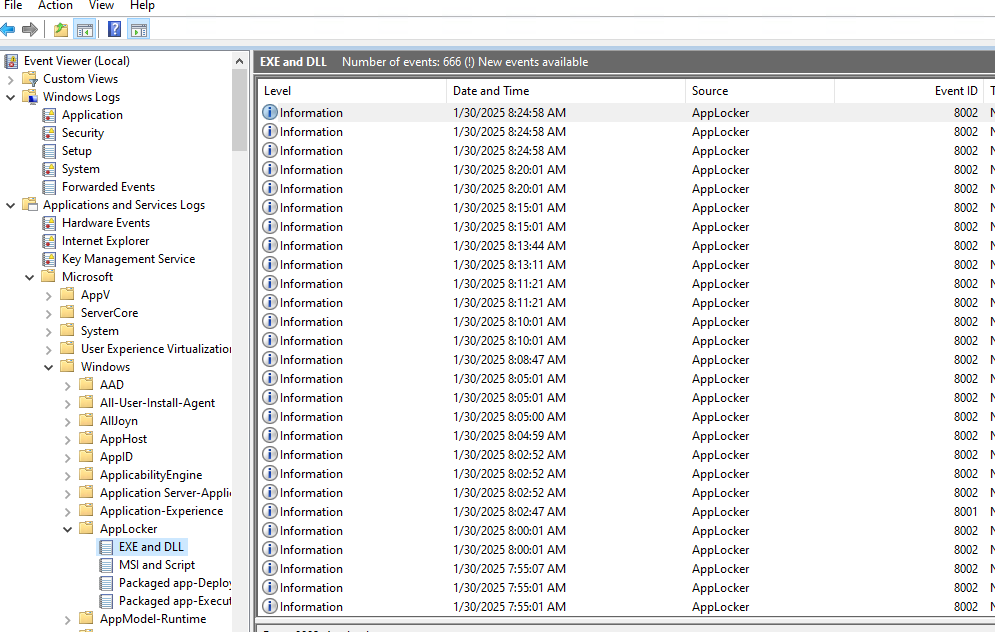
Task: Open the Action menu
Action: (x=55, y=6)
